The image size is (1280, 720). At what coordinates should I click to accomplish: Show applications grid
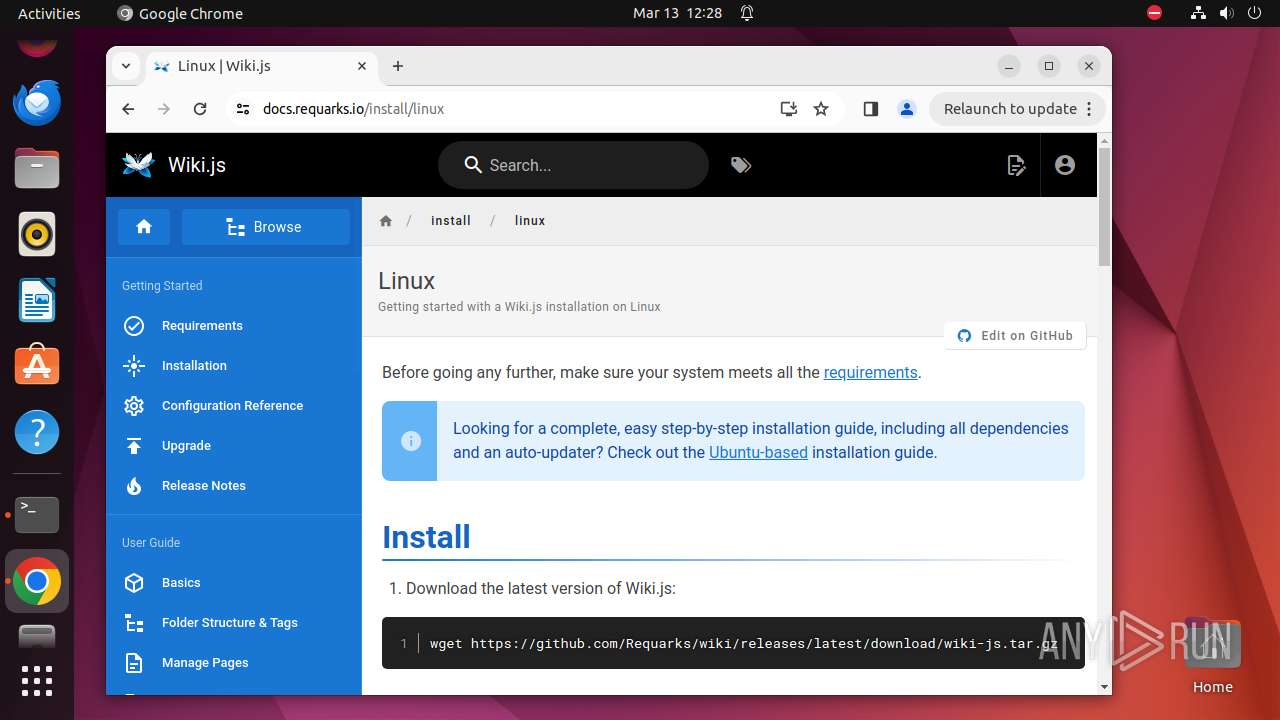coord(37,681)
